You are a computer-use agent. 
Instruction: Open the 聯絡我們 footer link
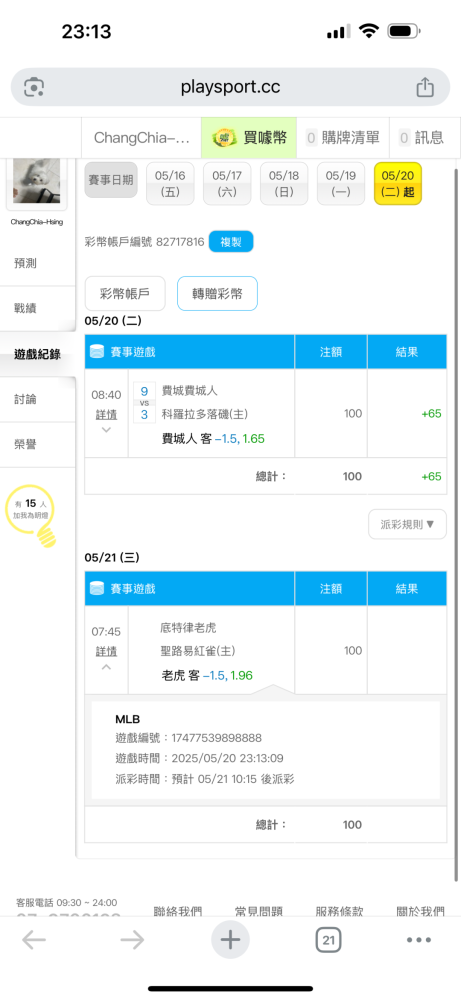point(179,911)
